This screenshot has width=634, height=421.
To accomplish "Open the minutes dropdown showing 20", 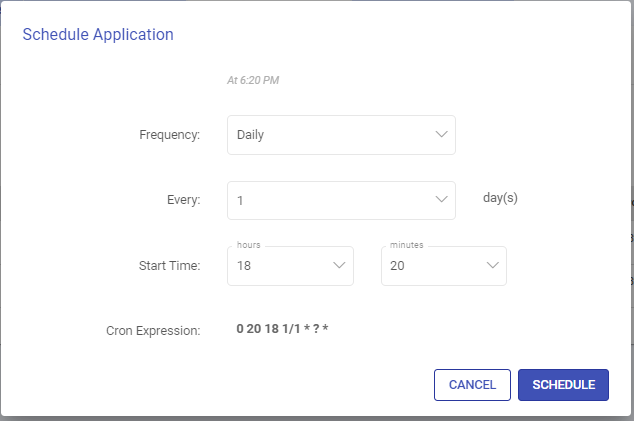I will pyautogui.click(x=444, y=266).
